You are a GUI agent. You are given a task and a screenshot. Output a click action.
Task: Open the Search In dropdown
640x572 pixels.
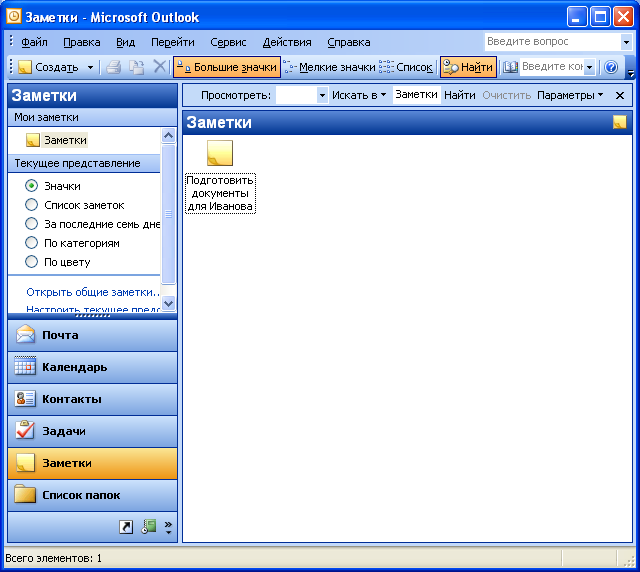359,95
